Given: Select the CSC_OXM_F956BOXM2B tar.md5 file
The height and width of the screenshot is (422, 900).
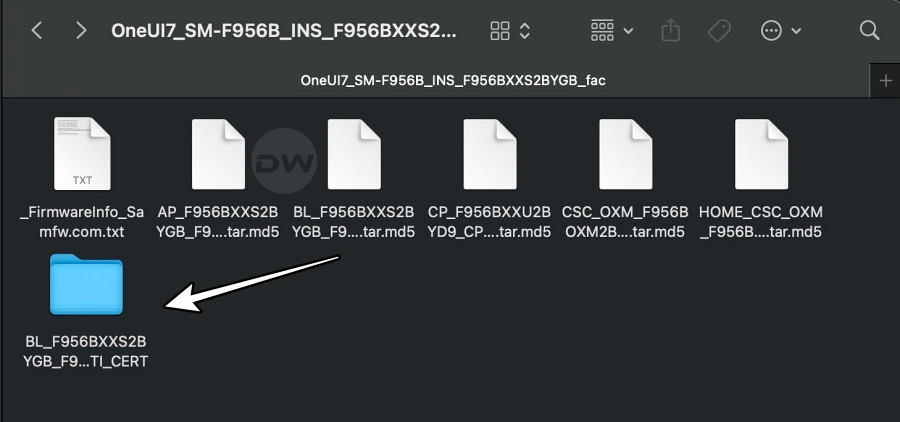Looking at the screenshot, I should pos(625,154).
